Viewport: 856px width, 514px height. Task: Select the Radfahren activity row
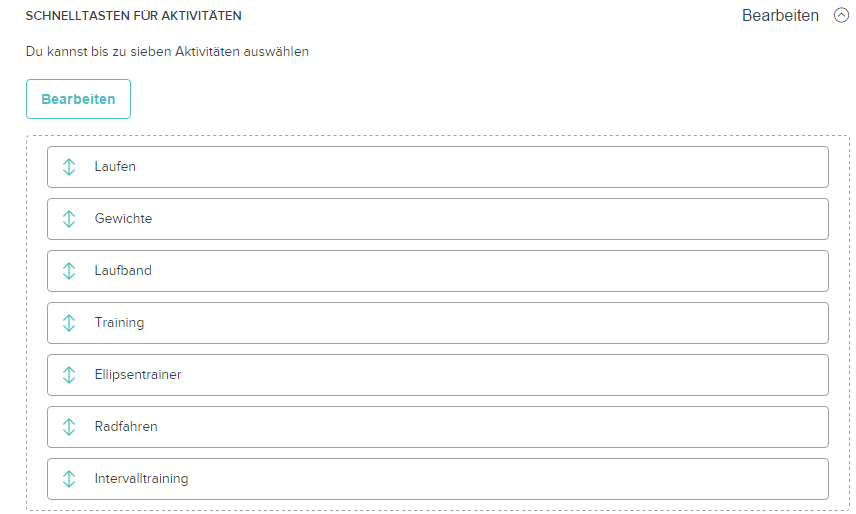pyautogui.click(x=438, y=427)
